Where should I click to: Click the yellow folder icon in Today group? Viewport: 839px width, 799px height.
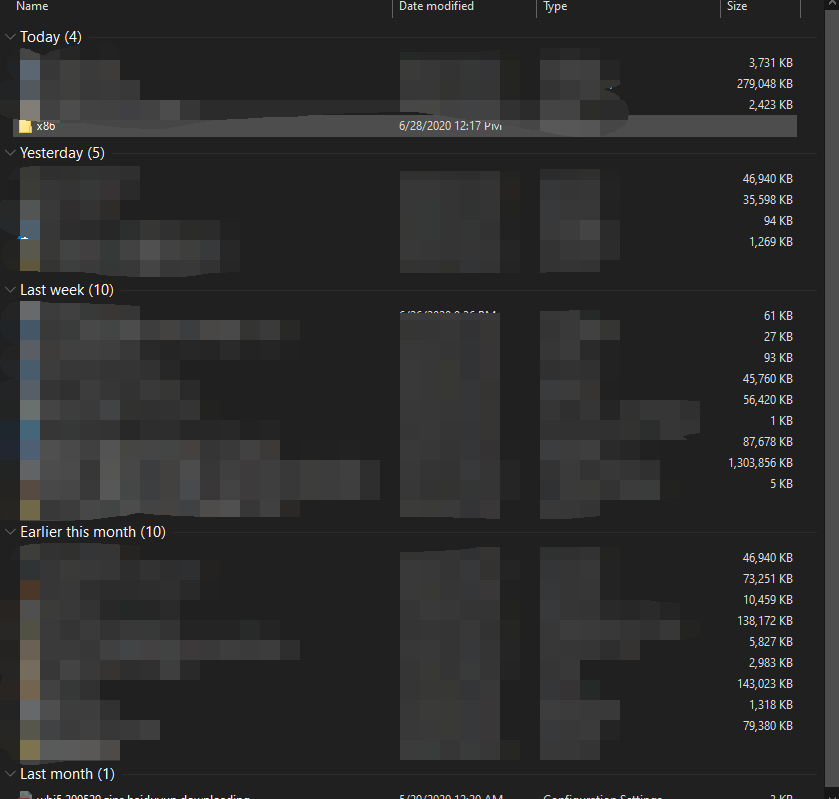[24, 125]
